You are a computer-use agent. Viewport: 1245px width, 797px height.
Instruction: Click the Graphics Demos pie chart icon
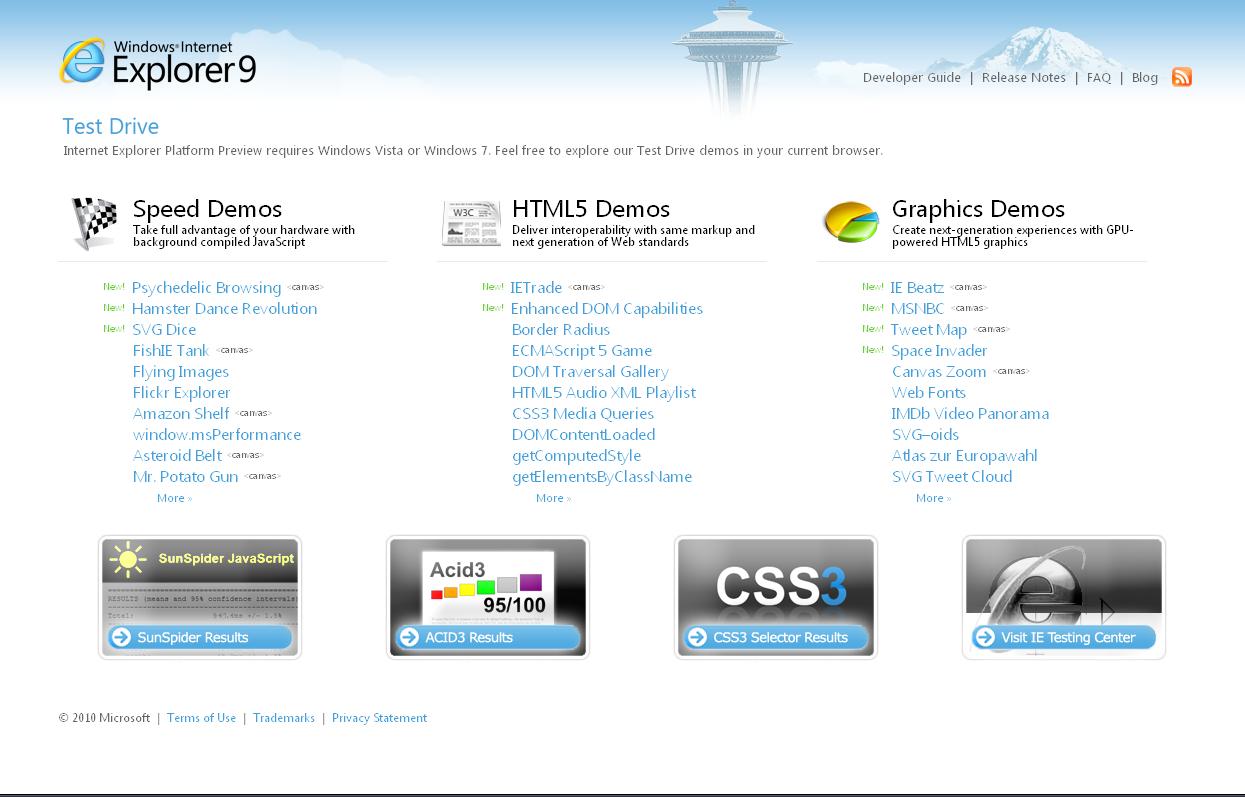[x=851, y=222]
